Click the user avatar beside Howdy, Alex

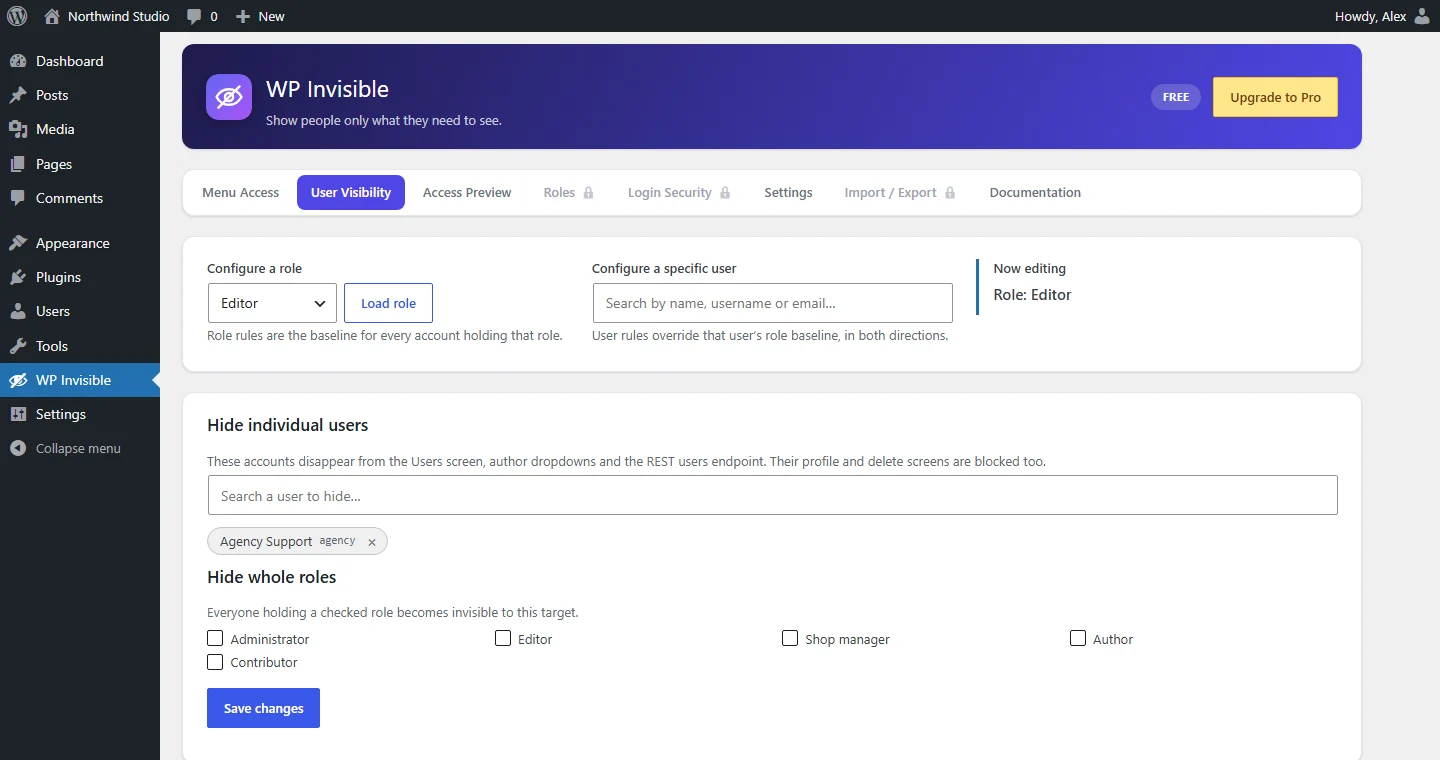(1422, 16)
